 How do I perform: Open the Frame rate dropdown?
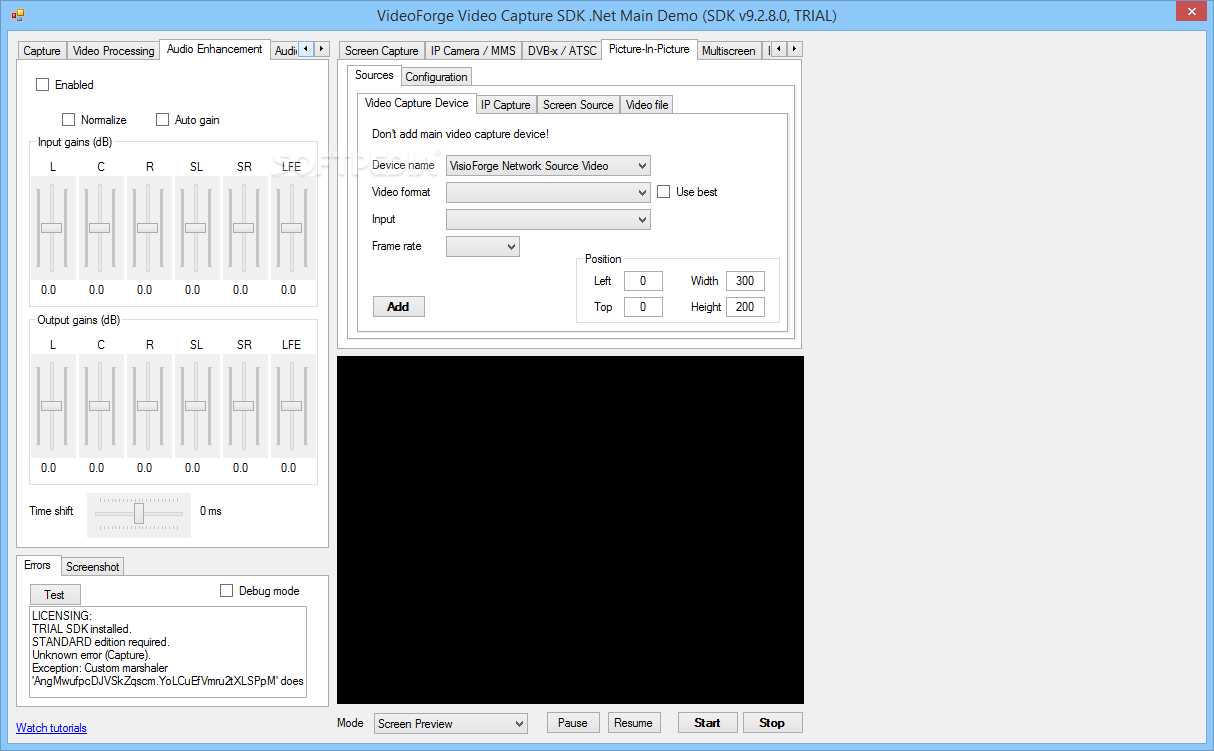pos(483,246)
